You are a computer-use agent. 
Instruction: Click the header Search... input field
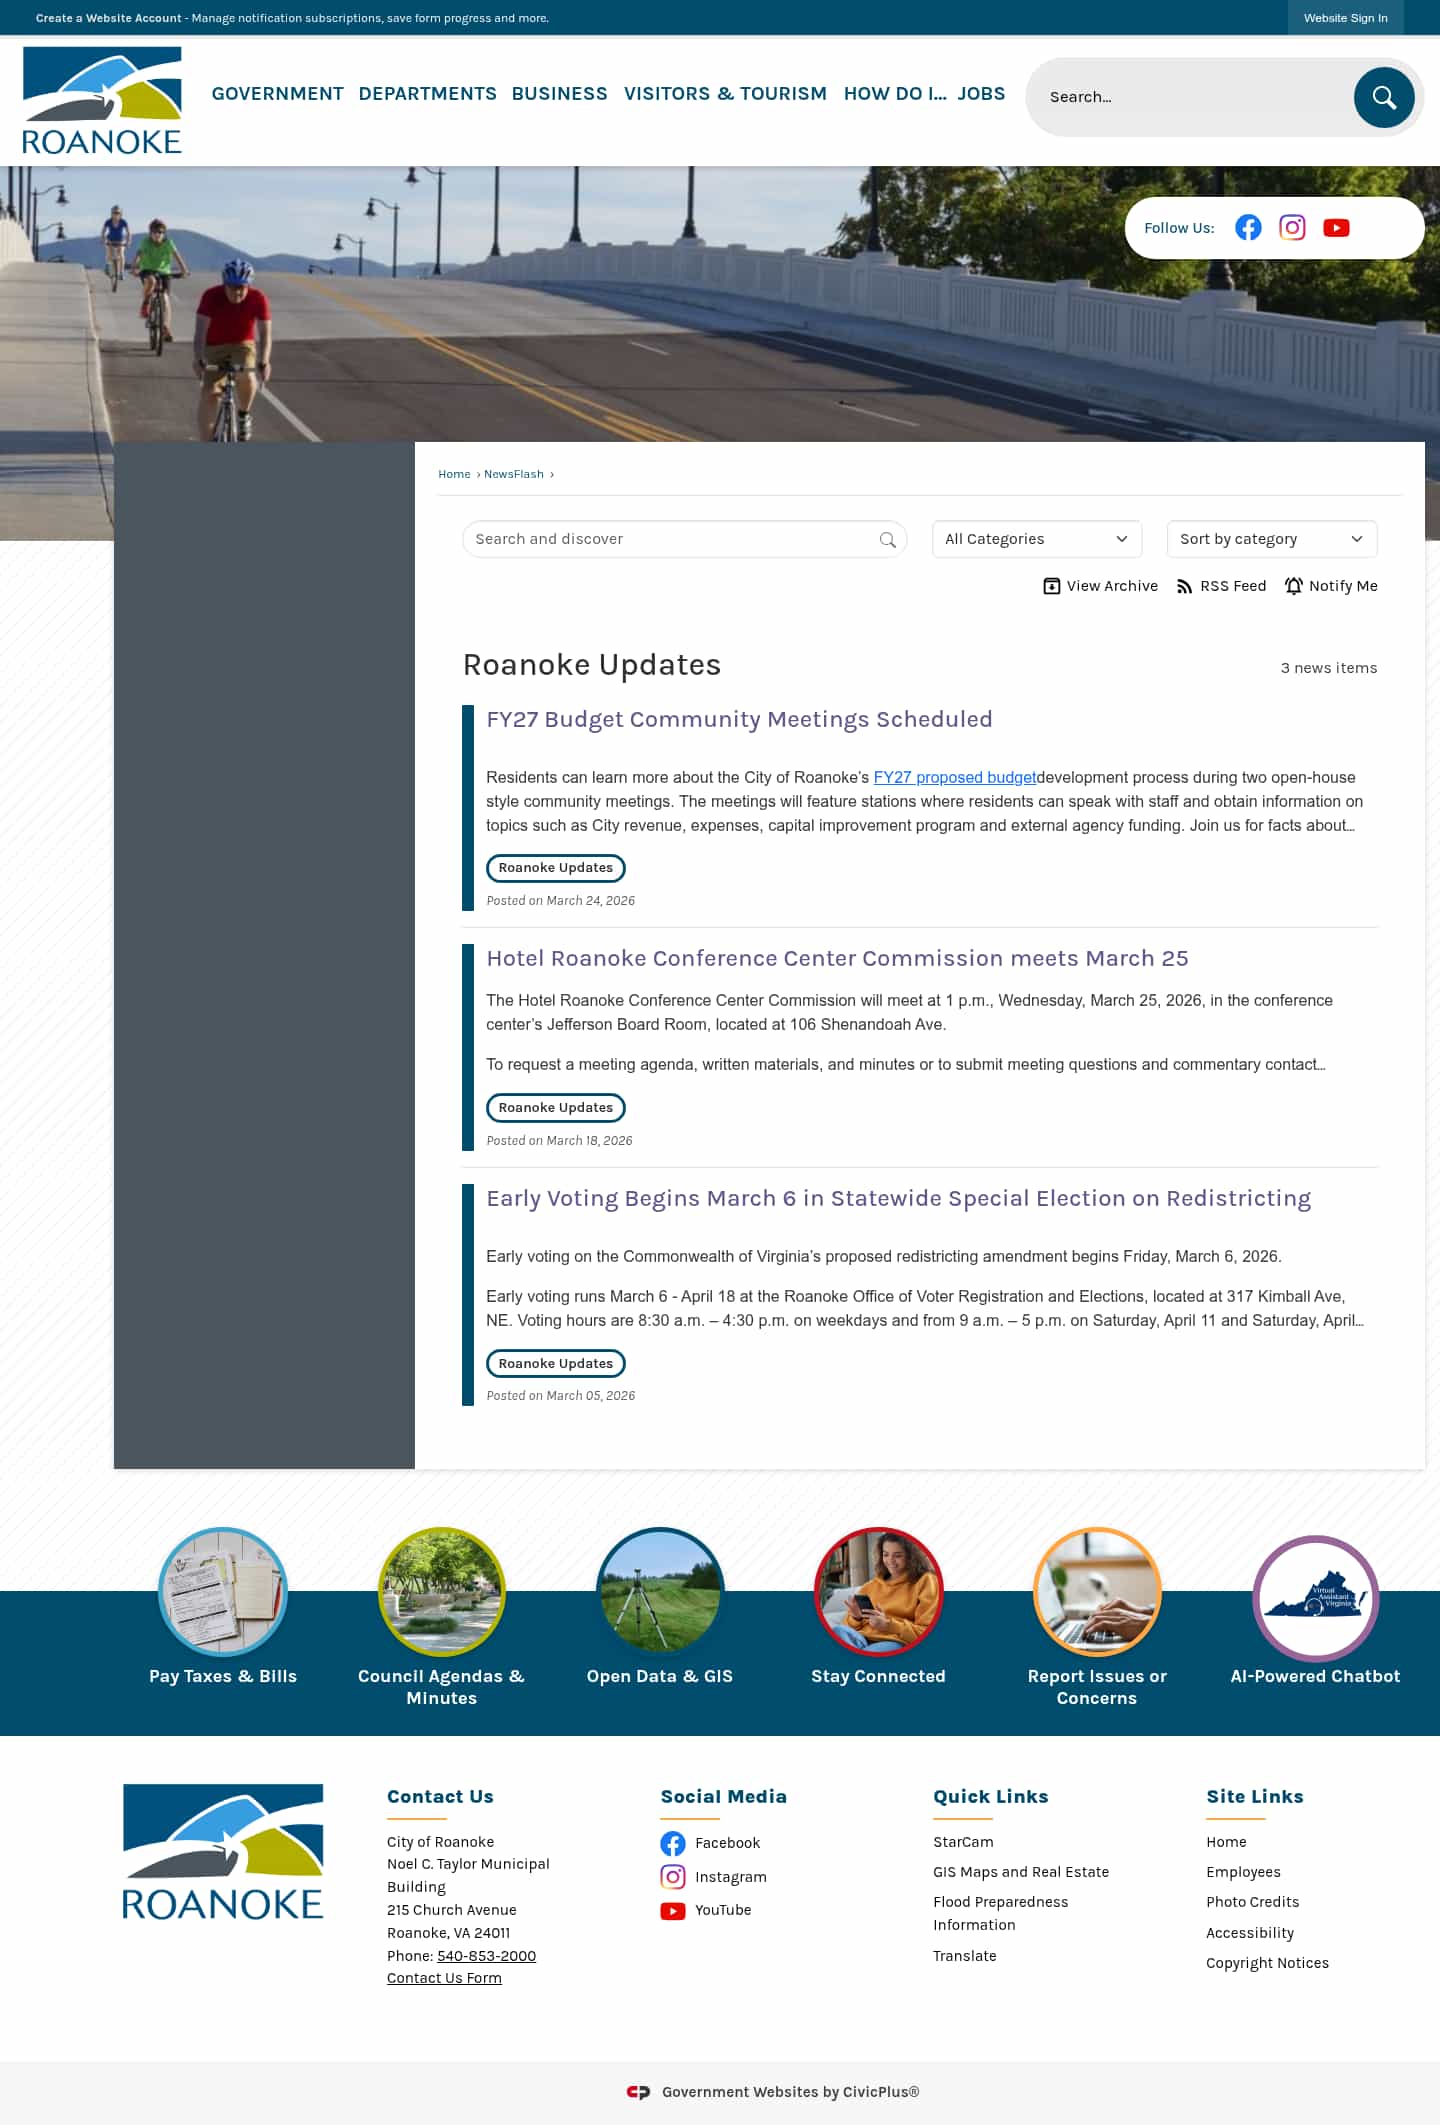1190,97
